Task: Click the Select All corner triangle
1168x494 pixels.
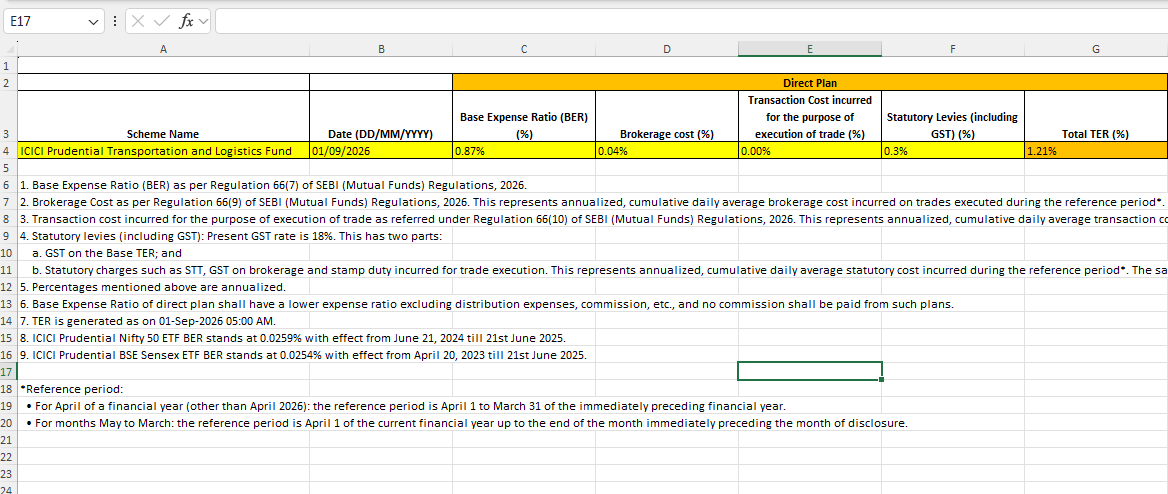Action: [x=9, y=49]
